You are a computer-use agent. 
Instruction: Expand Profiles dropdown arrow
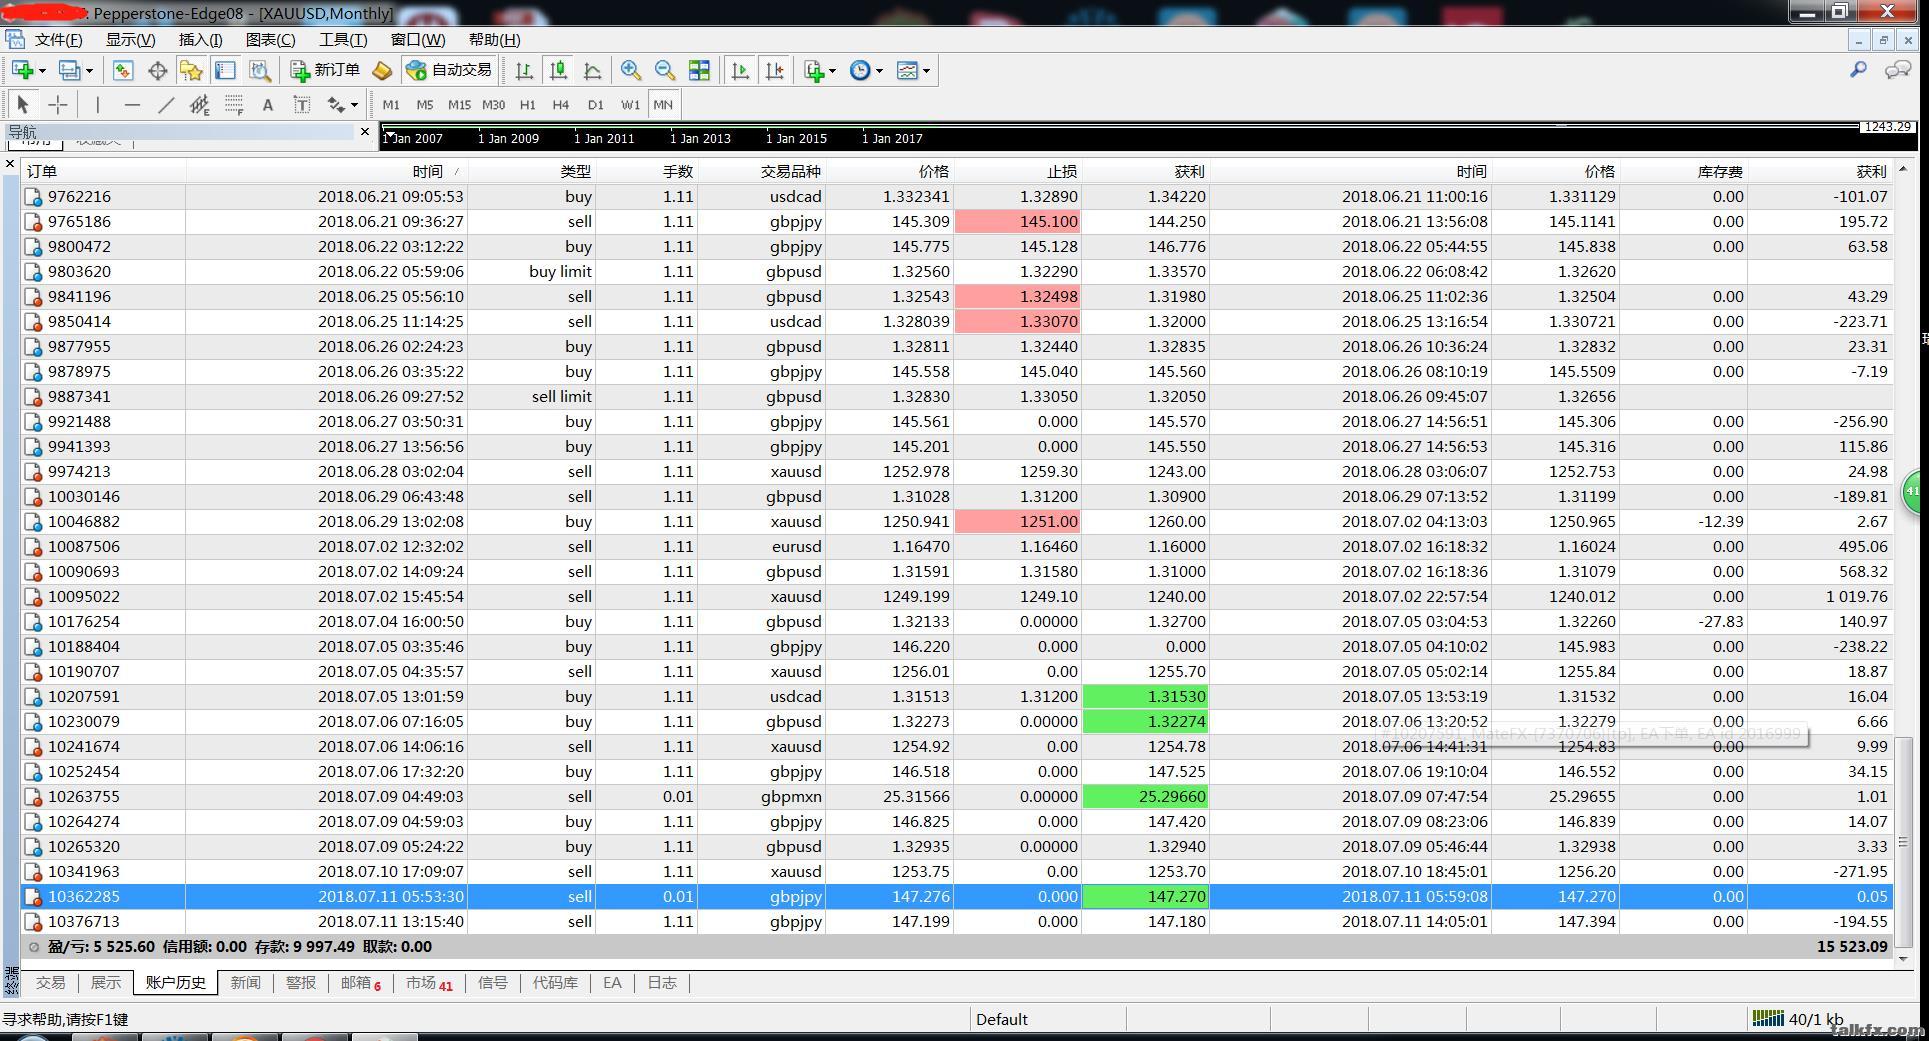(x=89, y=70)
